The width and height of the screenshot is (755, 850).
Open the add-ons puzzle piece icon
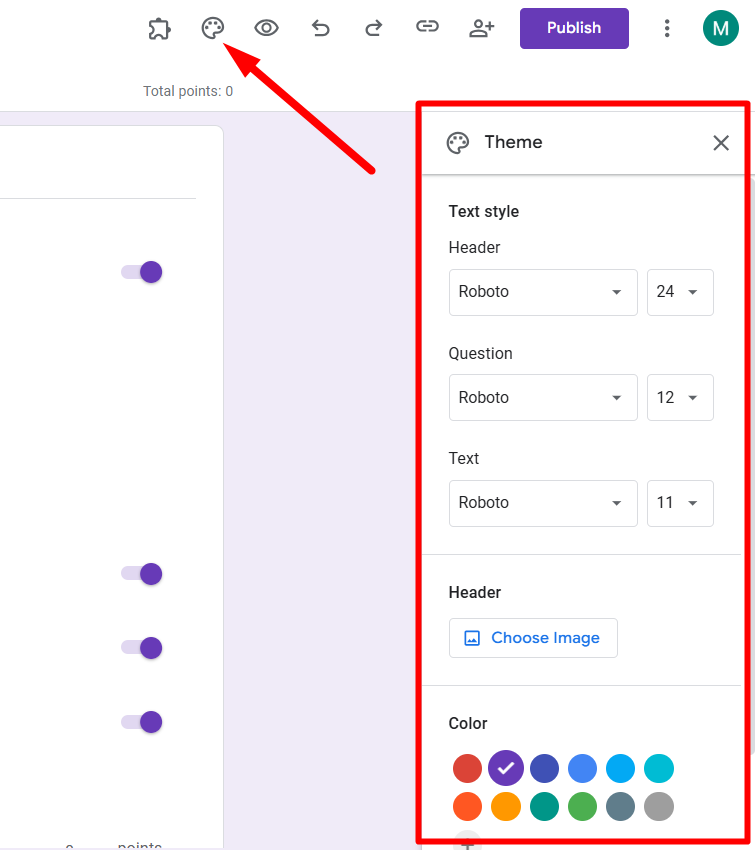tap(159, 28)
